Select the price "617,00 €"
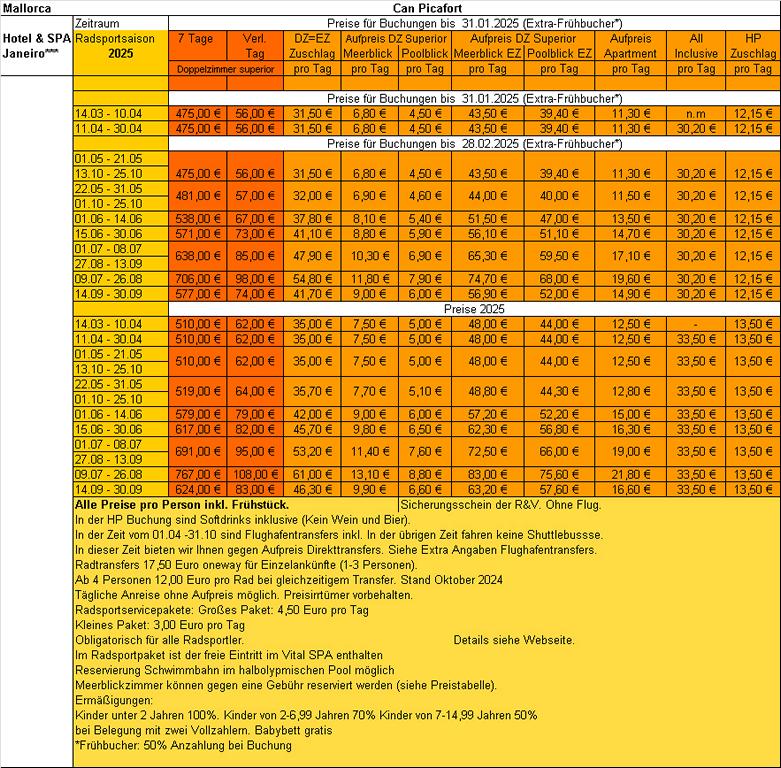 pos(198,429)
